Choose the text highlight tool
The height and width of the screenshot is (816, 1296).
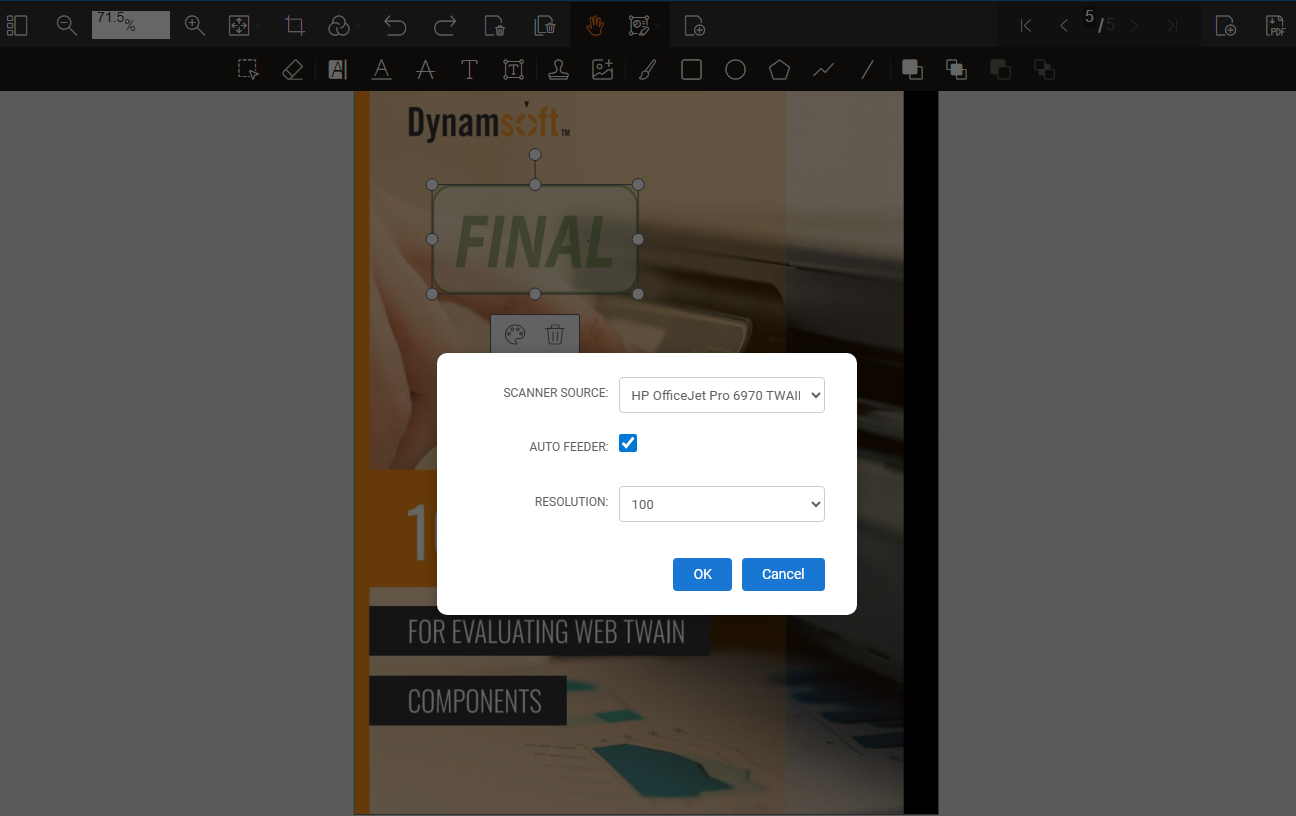coord(337,69)
